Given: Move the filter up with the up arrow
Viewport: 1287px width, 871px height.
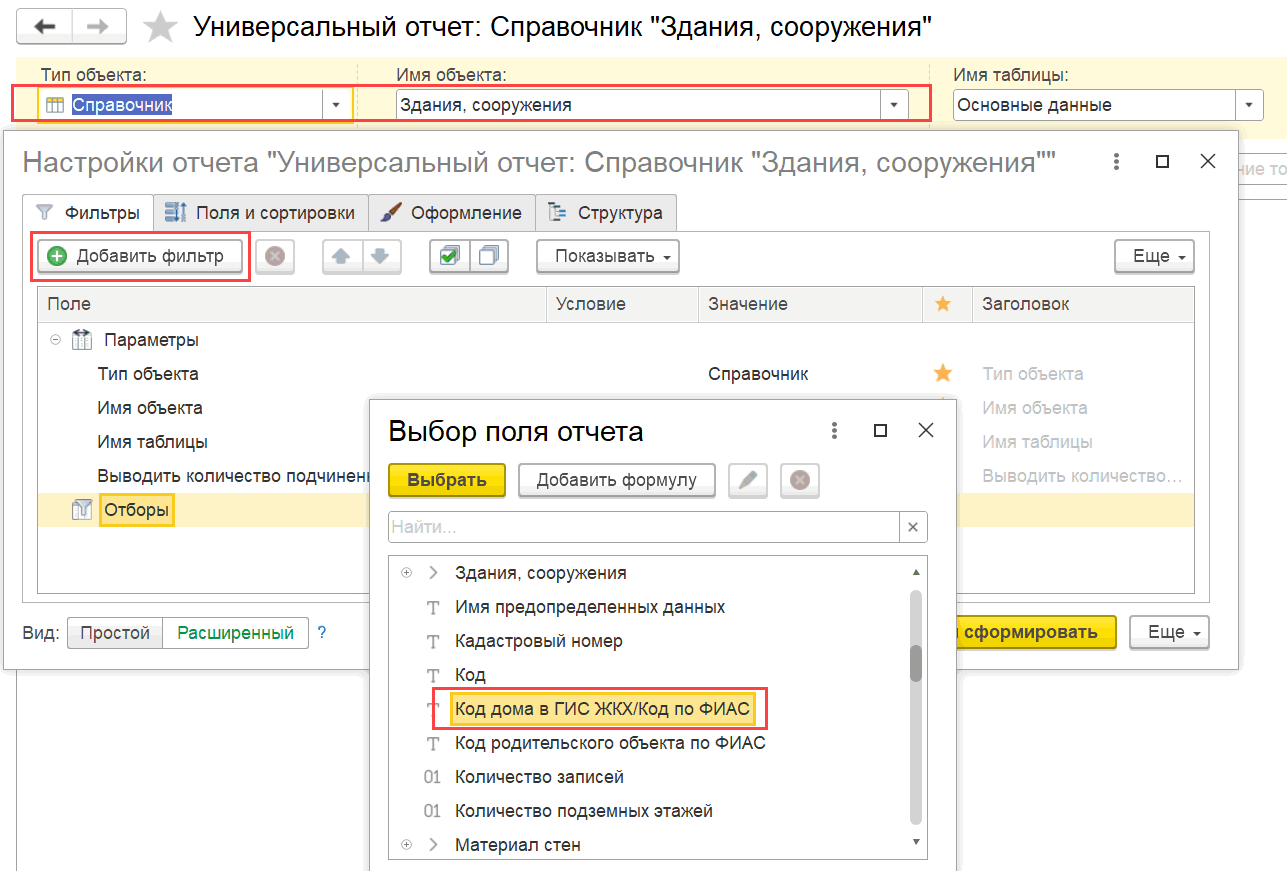Looking at the screenshot, I should tap(341, 256).
